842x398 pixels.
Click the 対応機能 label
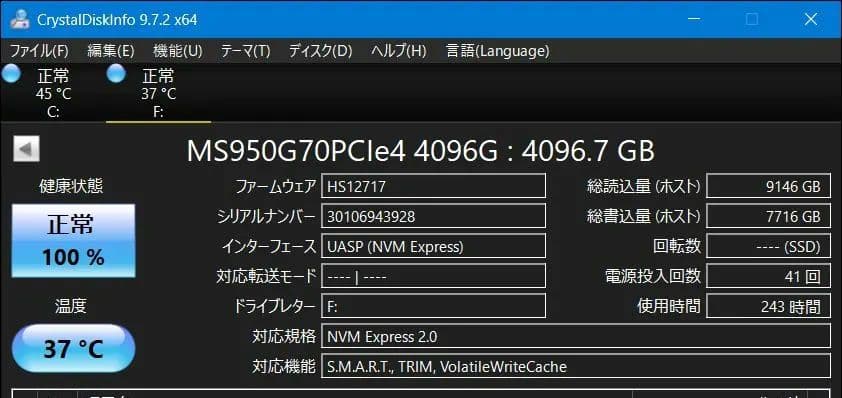point(284,366)
